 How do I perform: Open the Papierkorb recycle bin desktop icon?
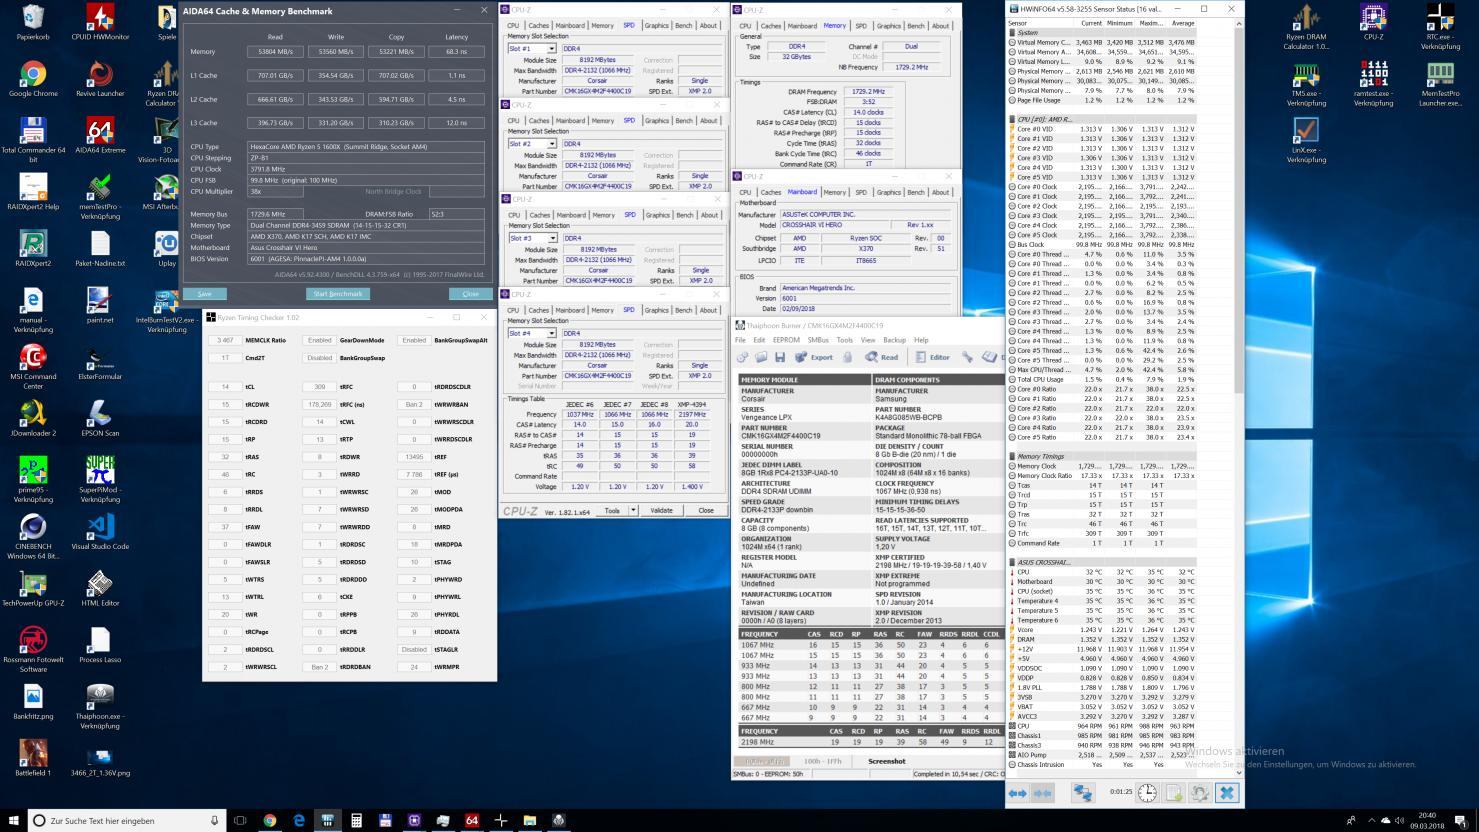[x=33, y=24]
